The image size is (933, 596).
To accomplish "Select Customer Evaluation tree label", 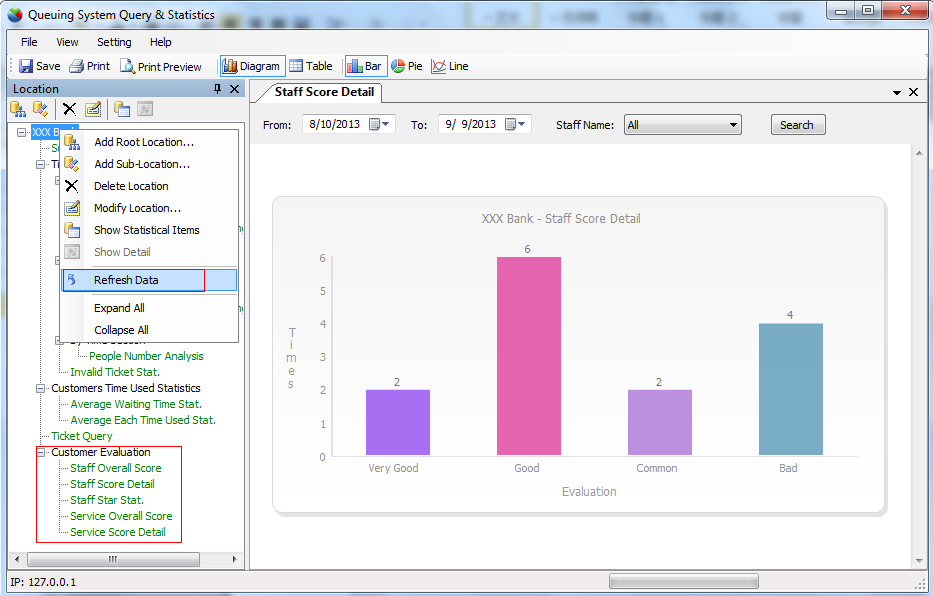I will tap(101, 452).
